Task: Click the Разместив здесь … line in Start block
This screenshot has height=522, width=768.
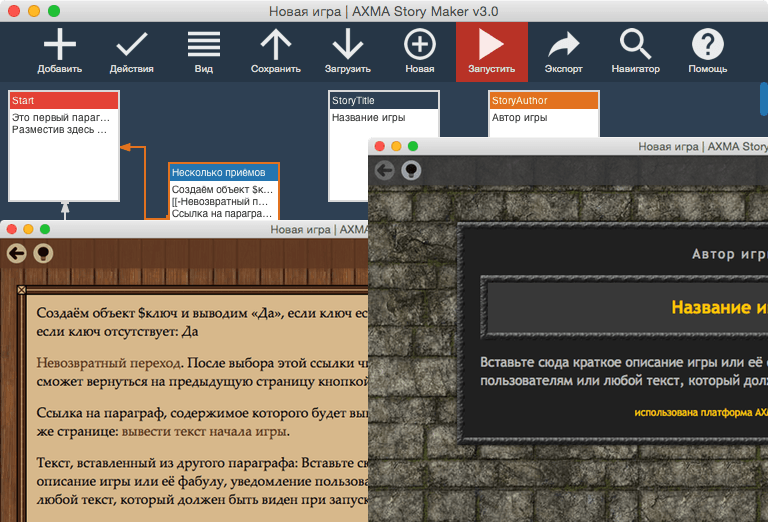Action: [59, 130]
